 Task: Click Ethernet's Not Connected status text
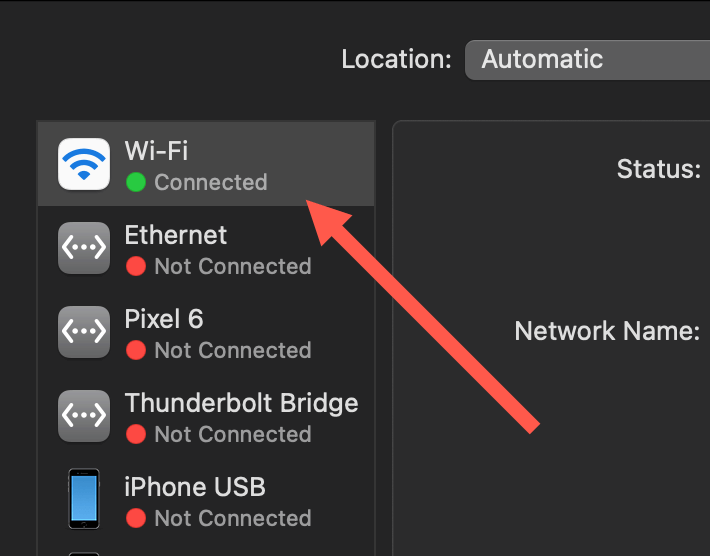(x=233, y=266)
